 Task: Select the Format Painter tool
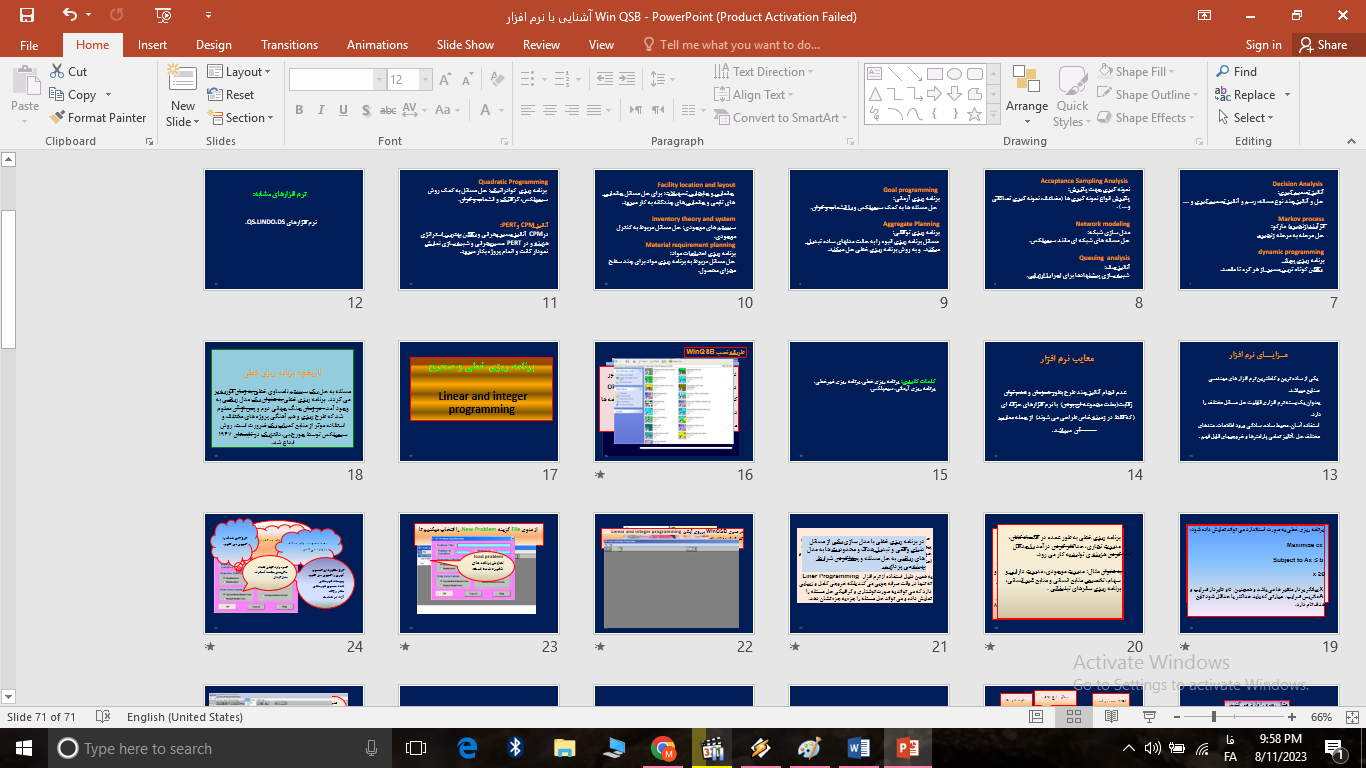pyautogui.click(x=98, y=118)
